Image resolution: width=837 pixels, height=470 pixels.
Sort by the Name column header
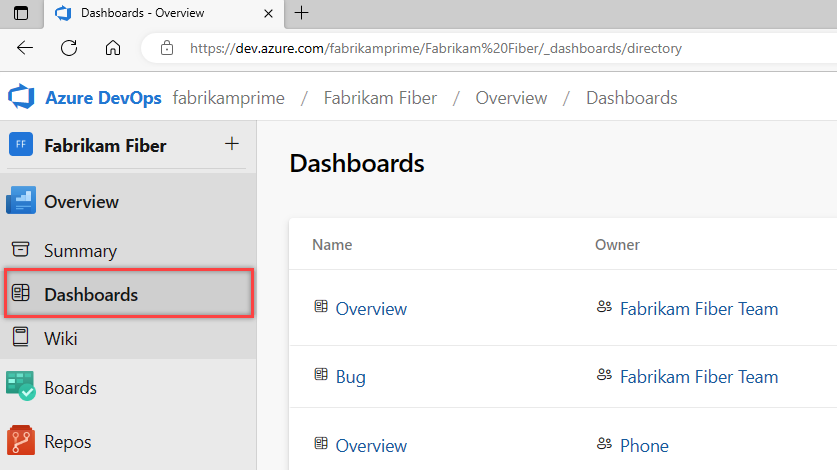pos(332,245)
